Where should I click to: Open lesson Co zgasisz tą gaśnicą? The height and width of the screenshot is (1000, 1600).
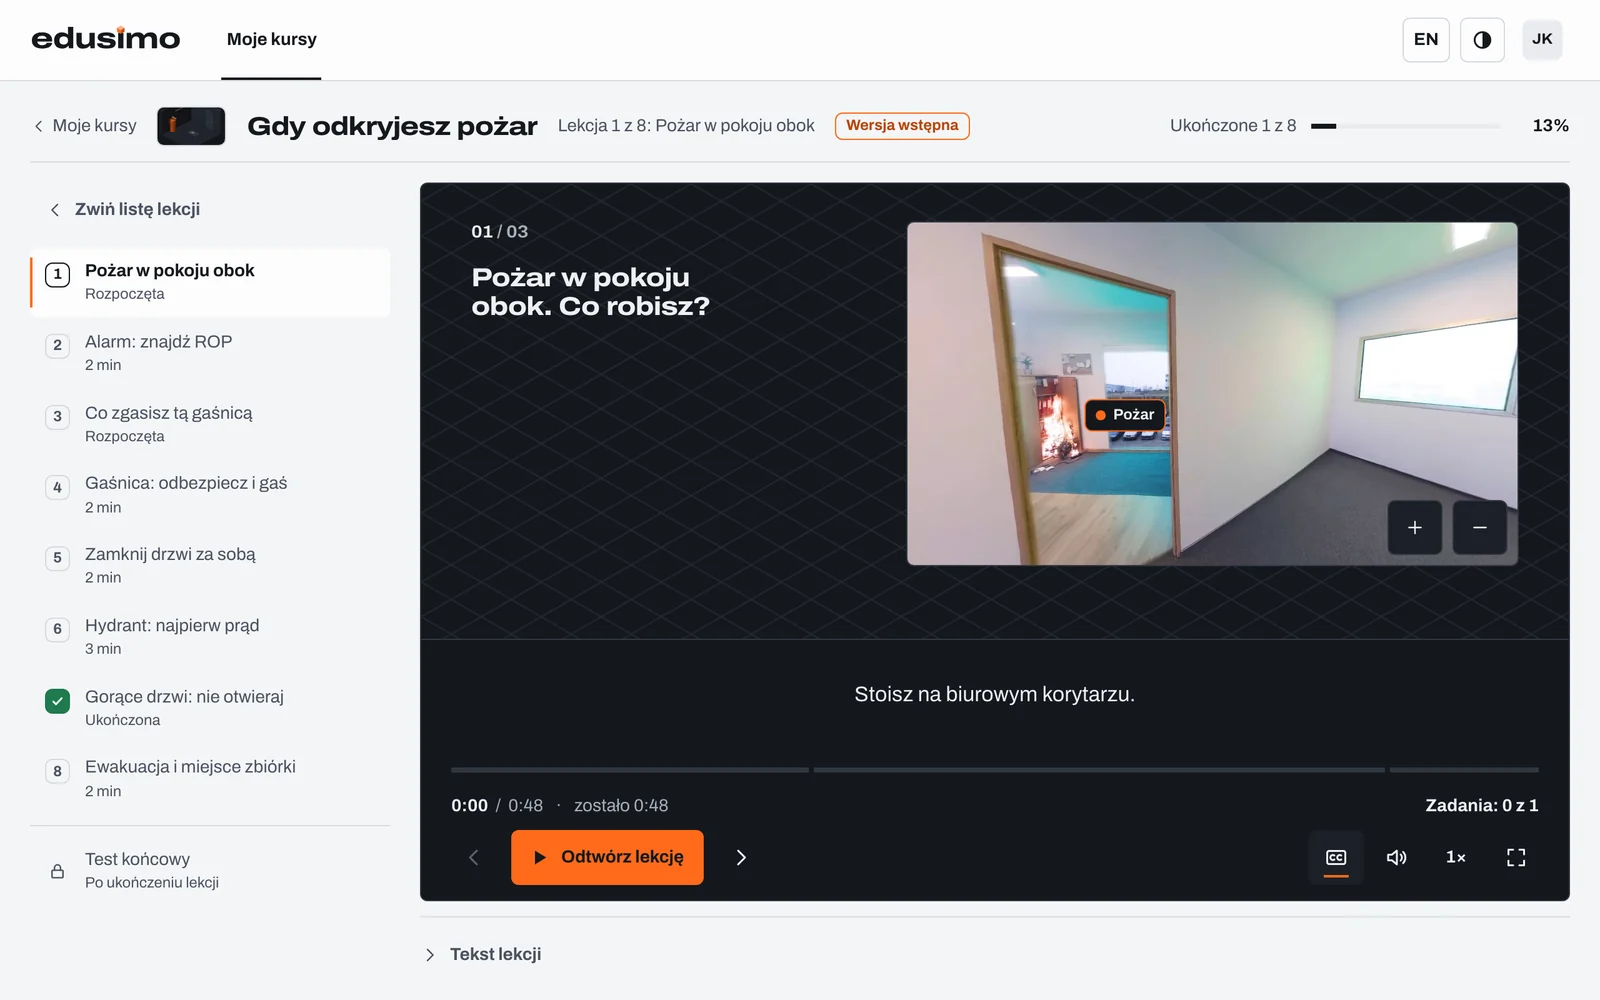(x=210, y=424)
